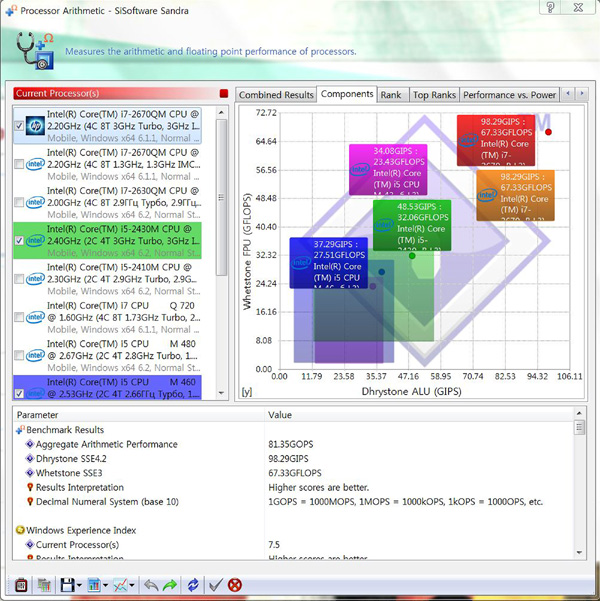The image size is (600, 601).
Task: Check the i5 M 480 2.67GHz processor
Action: pyautogui.click(x=19, y=355)
